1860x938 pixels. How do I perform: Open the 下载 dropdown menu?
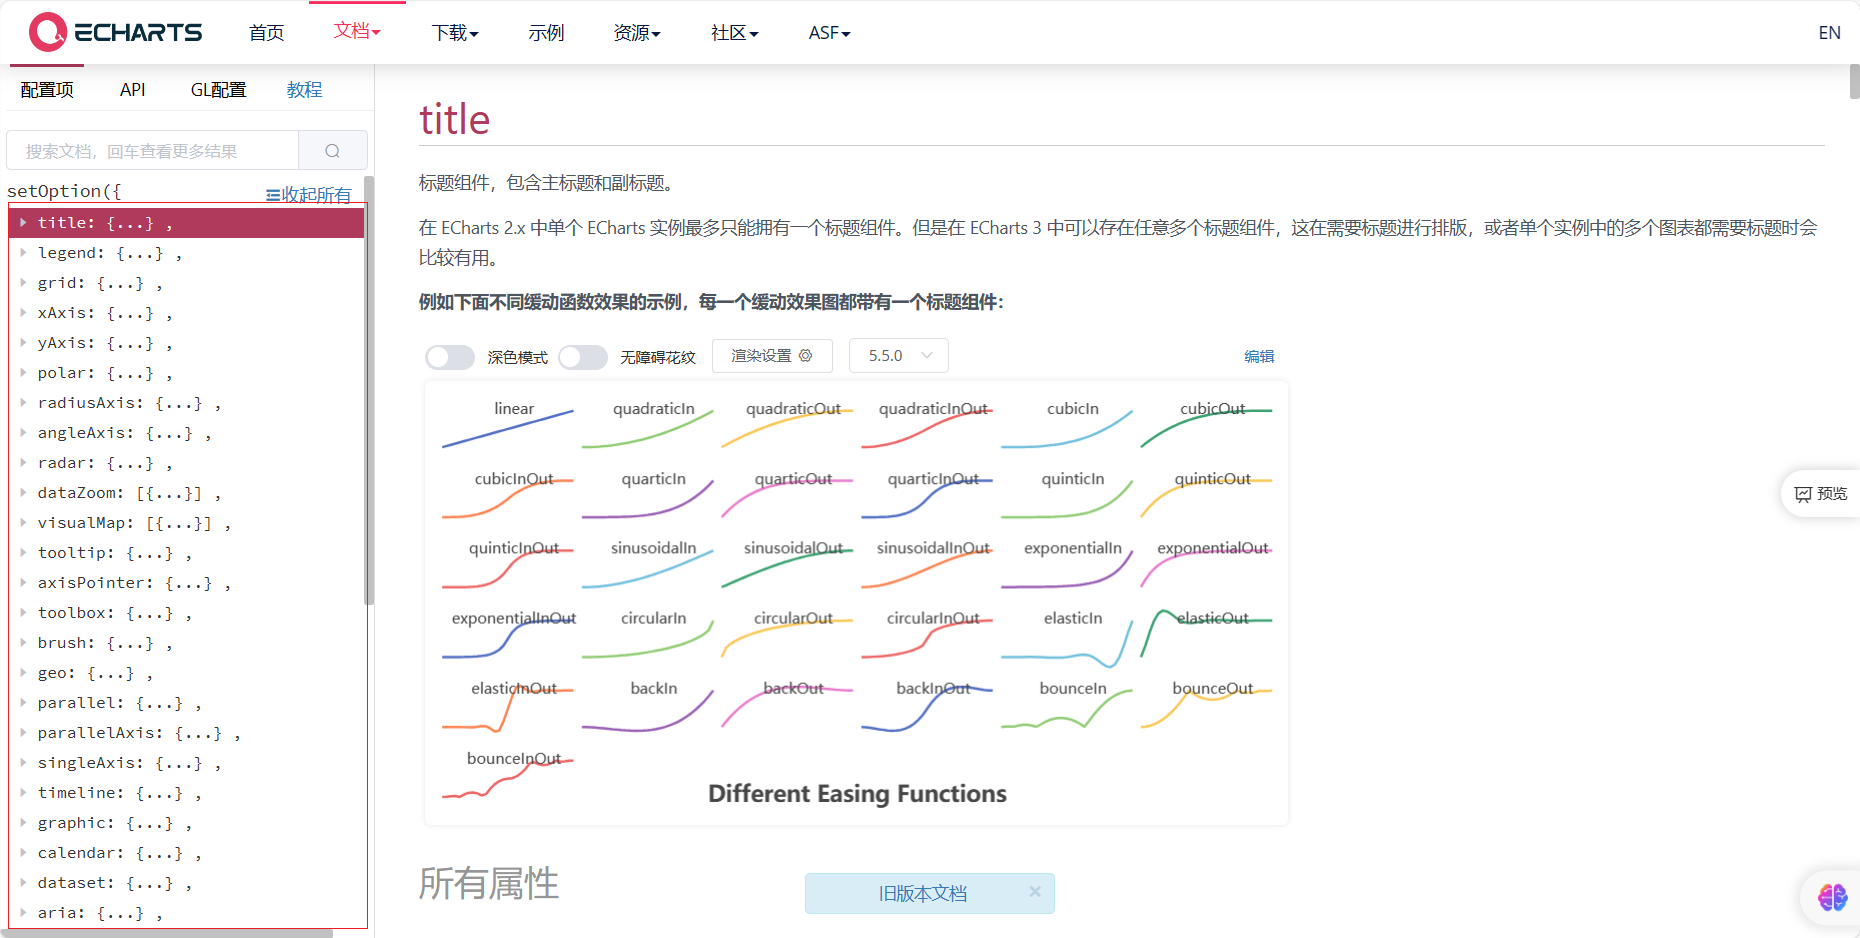[x=454, y=32]
